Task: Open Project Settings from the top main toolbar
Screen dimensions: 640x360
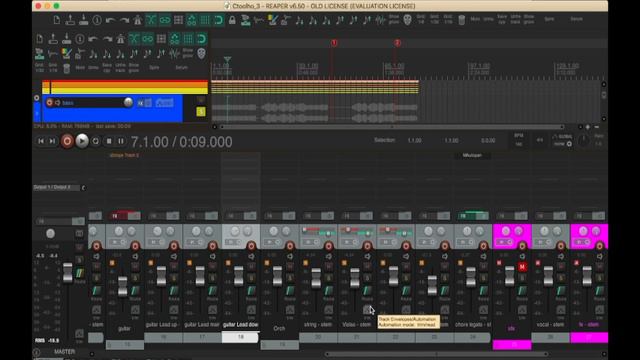Action: (x=97, y=20)
